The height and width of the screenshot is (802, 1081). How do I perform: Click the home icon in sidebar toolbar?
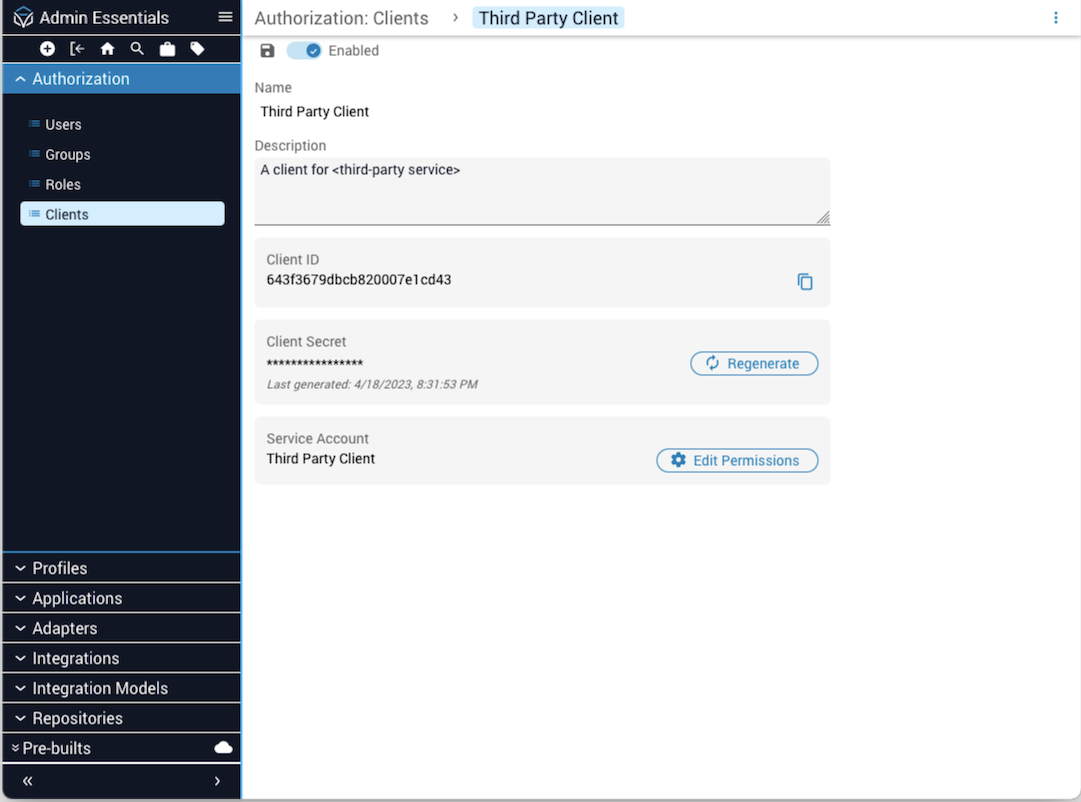[107, 49]
